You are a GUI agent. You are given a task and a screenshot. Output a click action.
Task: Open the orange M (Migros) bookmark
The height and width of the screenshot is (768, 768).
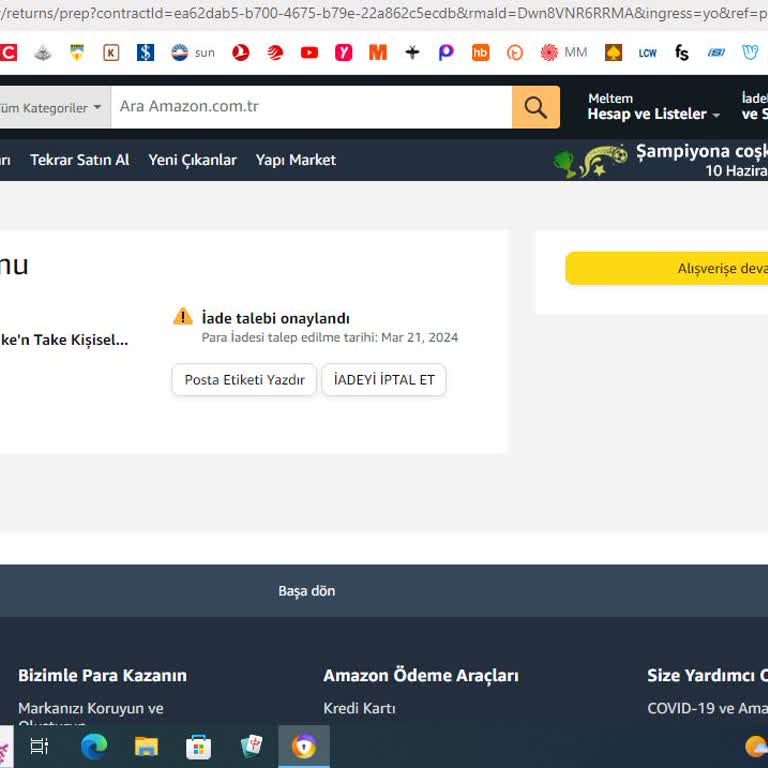point(378,52)
